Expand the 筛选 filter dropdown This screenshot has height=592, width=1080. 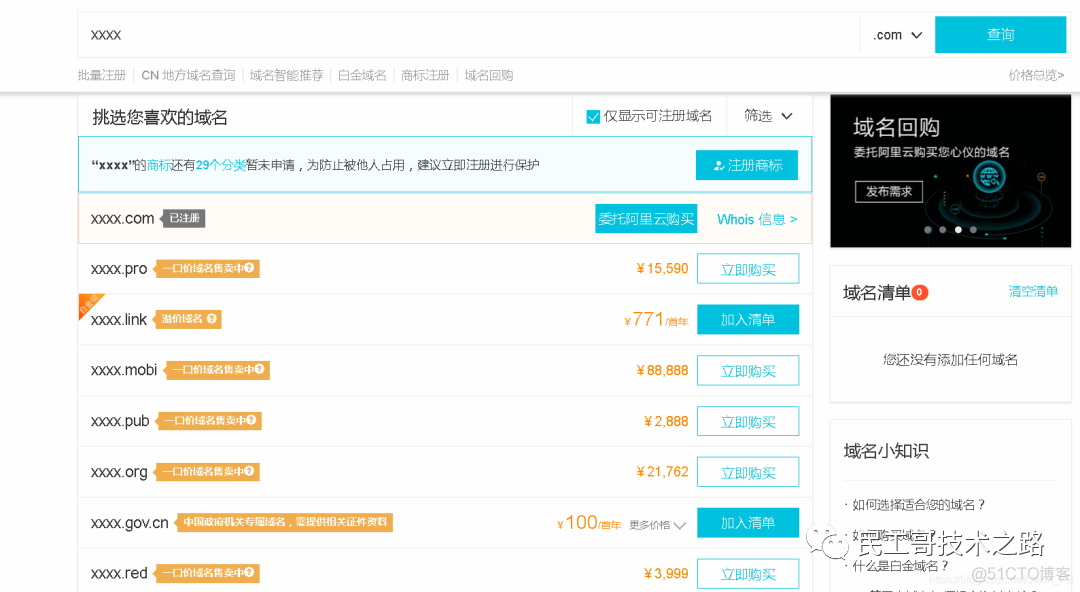[768, 116]
